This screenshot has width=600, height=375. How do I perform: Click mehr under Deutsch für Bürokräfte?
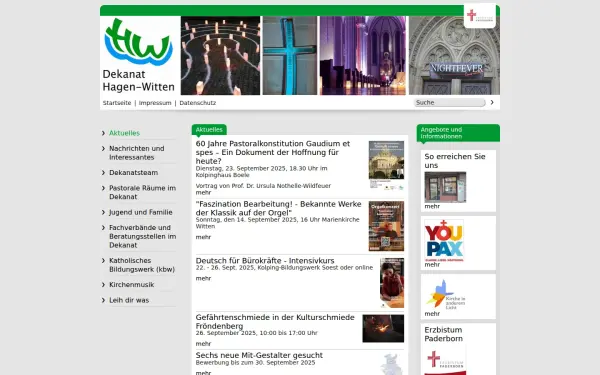203,279
